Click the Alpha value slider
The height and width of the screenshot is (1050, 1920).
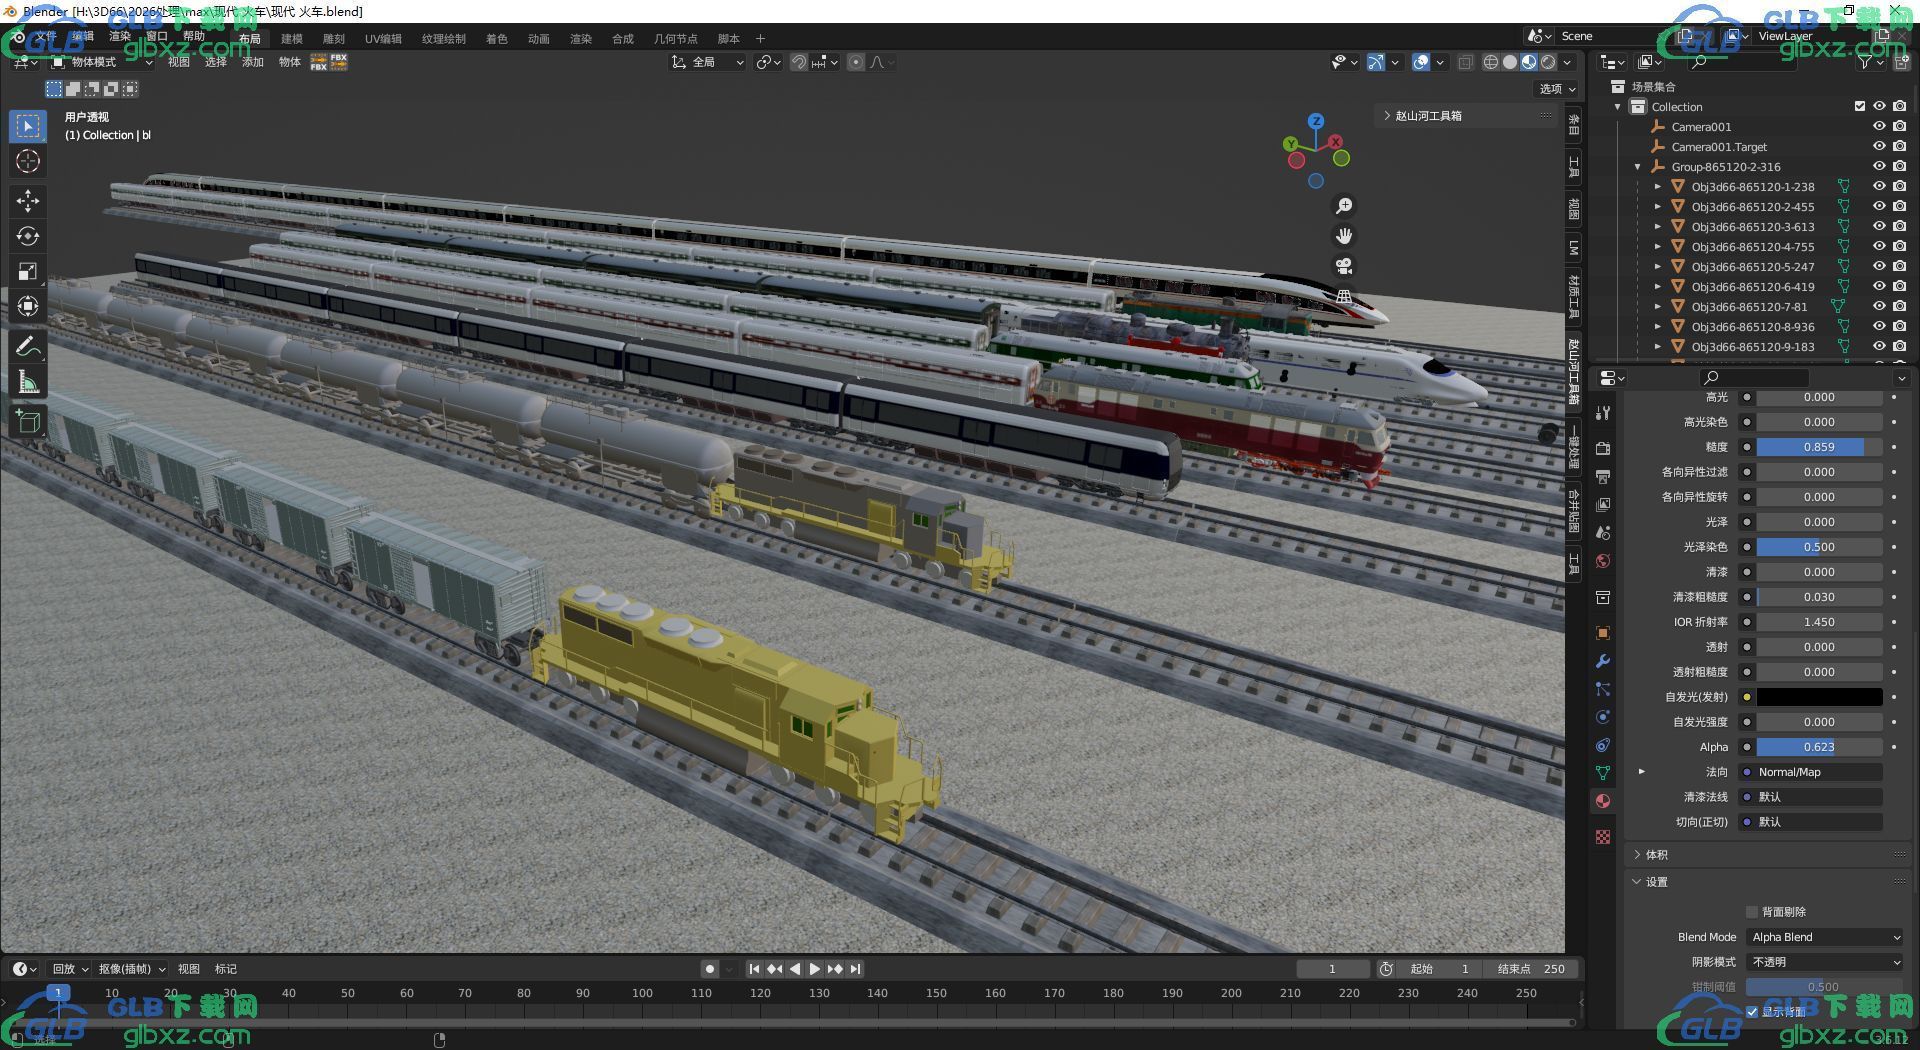pos(1818,747)
